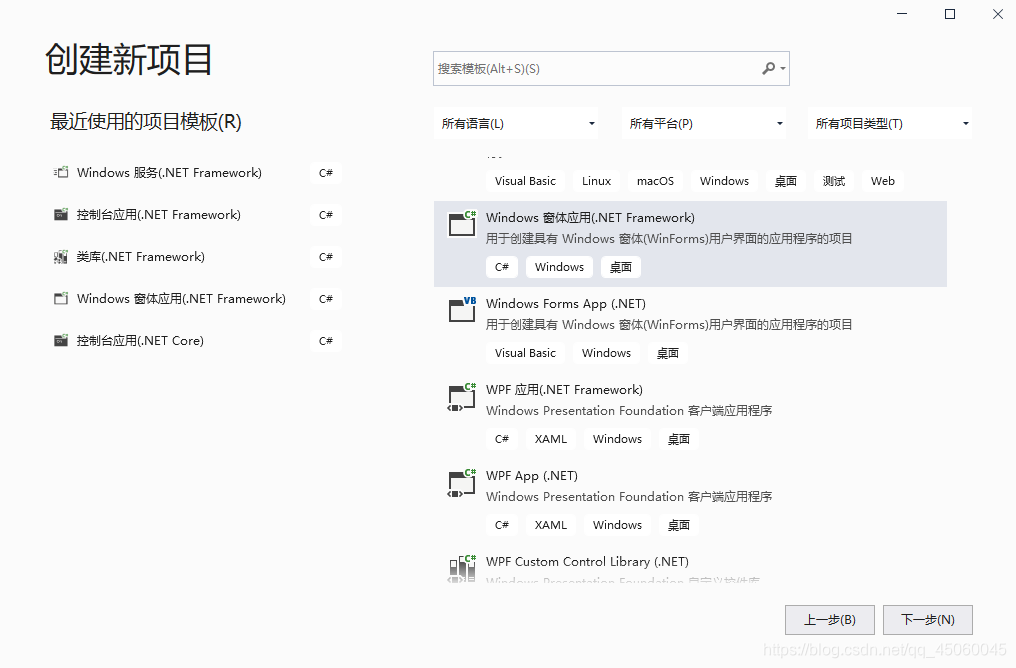The image size is (1016, 668).
Task: Click the 类库(.NET Framework) recent icon
Action: click(x=61, y=257)
